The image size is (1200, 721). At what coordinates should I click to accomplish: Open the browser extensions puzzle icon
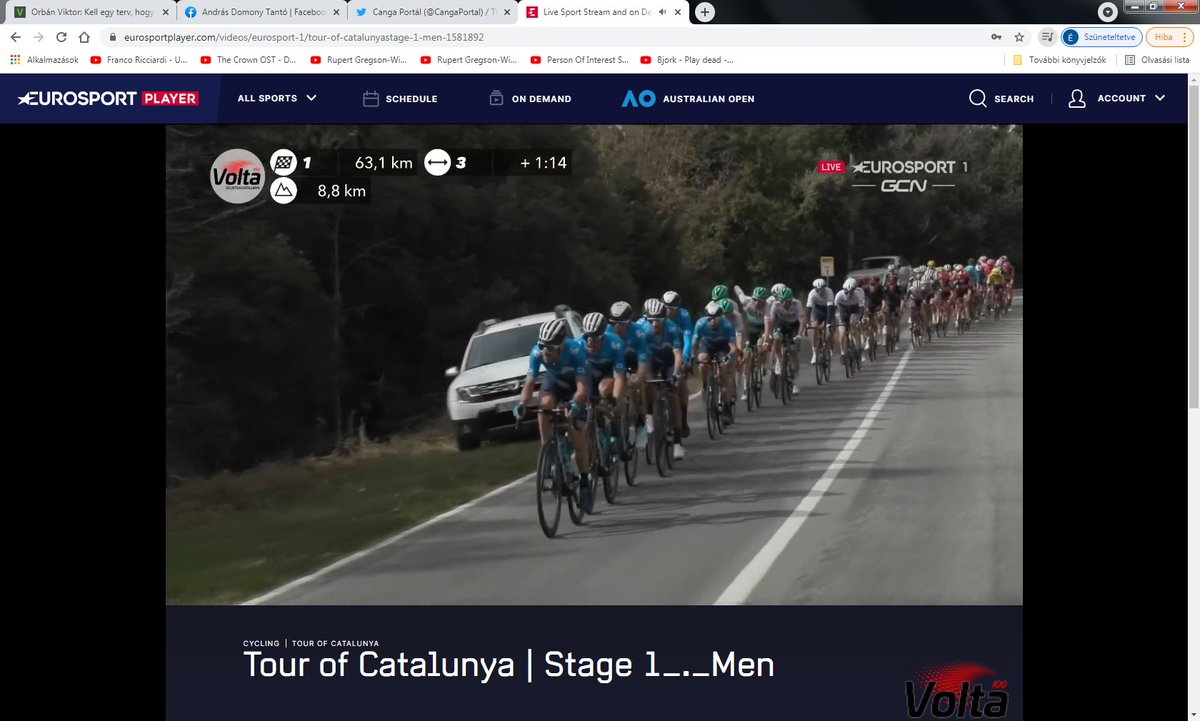[1046, 36]
